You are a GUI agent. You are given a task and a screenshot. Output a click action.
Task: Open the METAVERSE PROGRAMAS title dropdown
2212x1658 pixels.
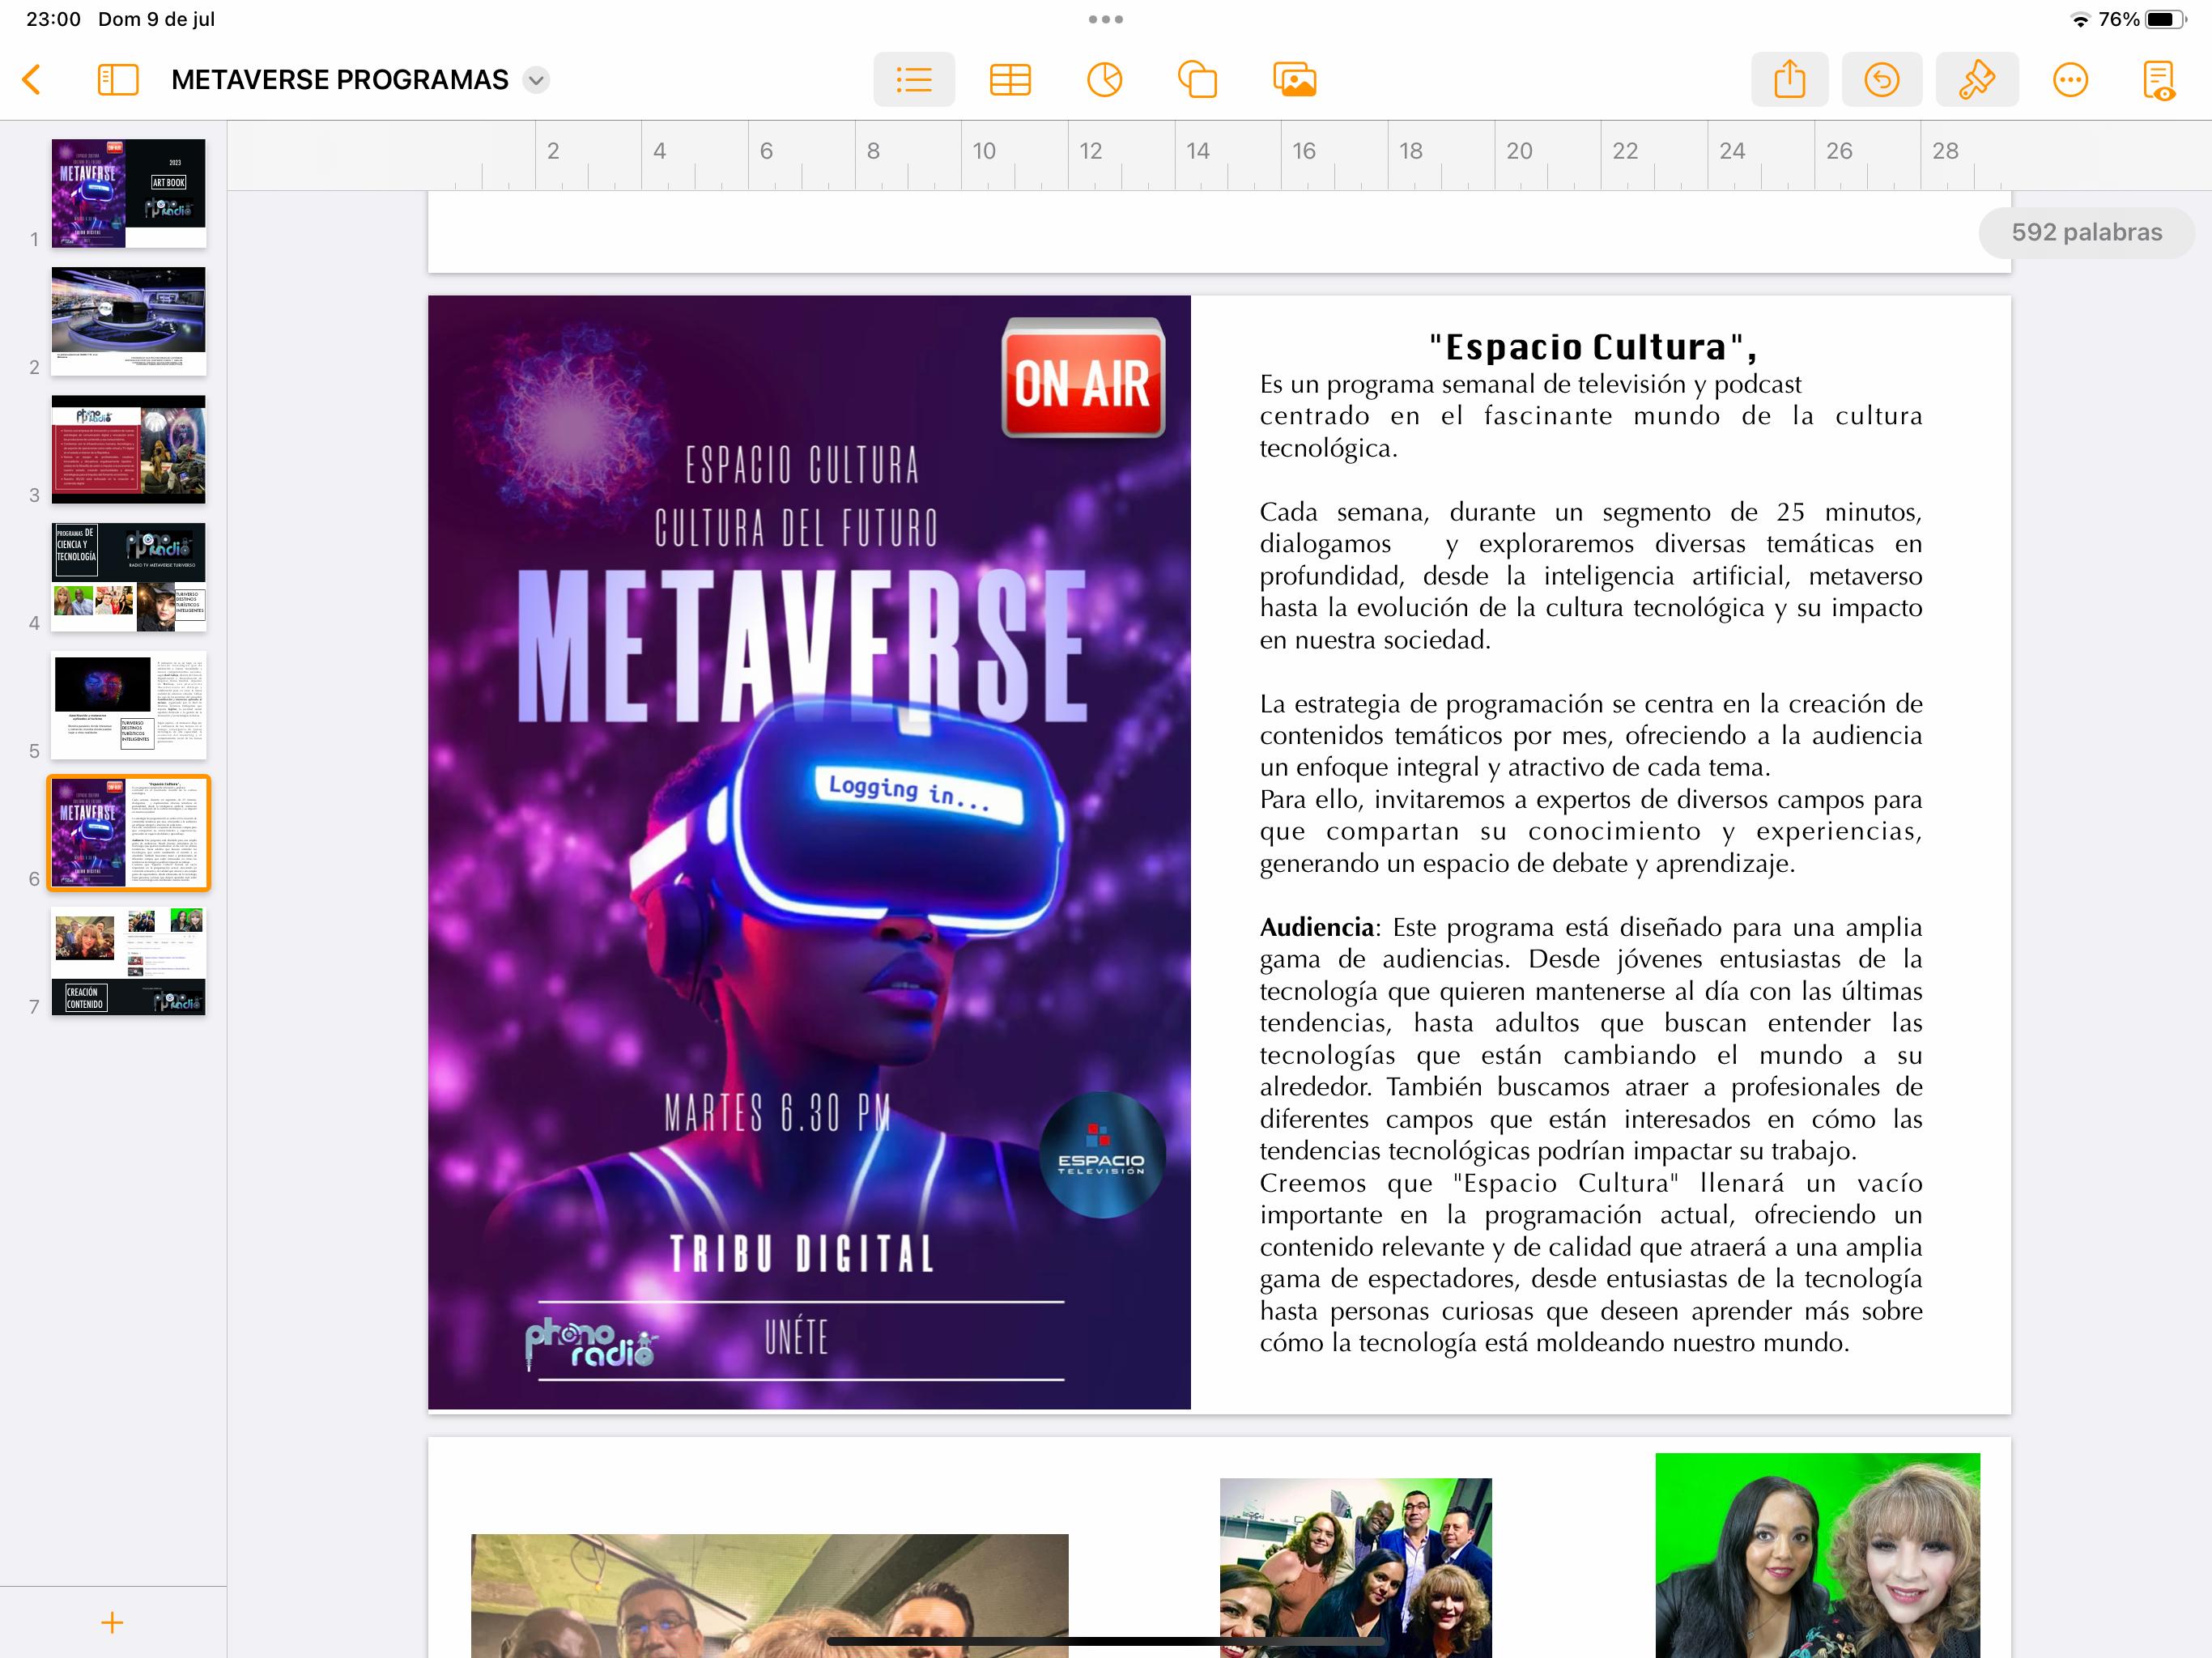(537, 80)
